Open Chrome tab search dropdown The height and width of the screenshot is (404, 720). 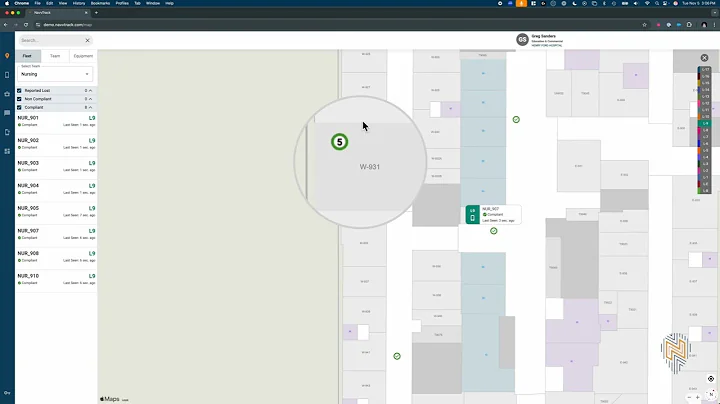[714, 13]
